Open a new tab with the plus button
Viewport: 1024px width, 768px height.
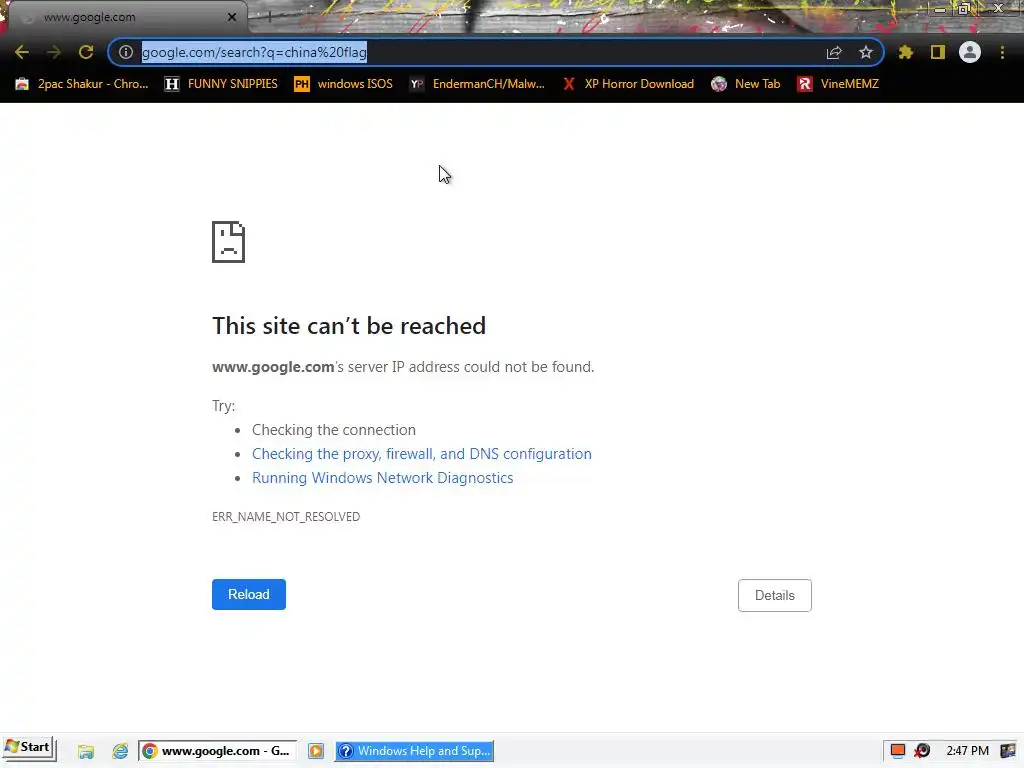[x=270, y=18]
